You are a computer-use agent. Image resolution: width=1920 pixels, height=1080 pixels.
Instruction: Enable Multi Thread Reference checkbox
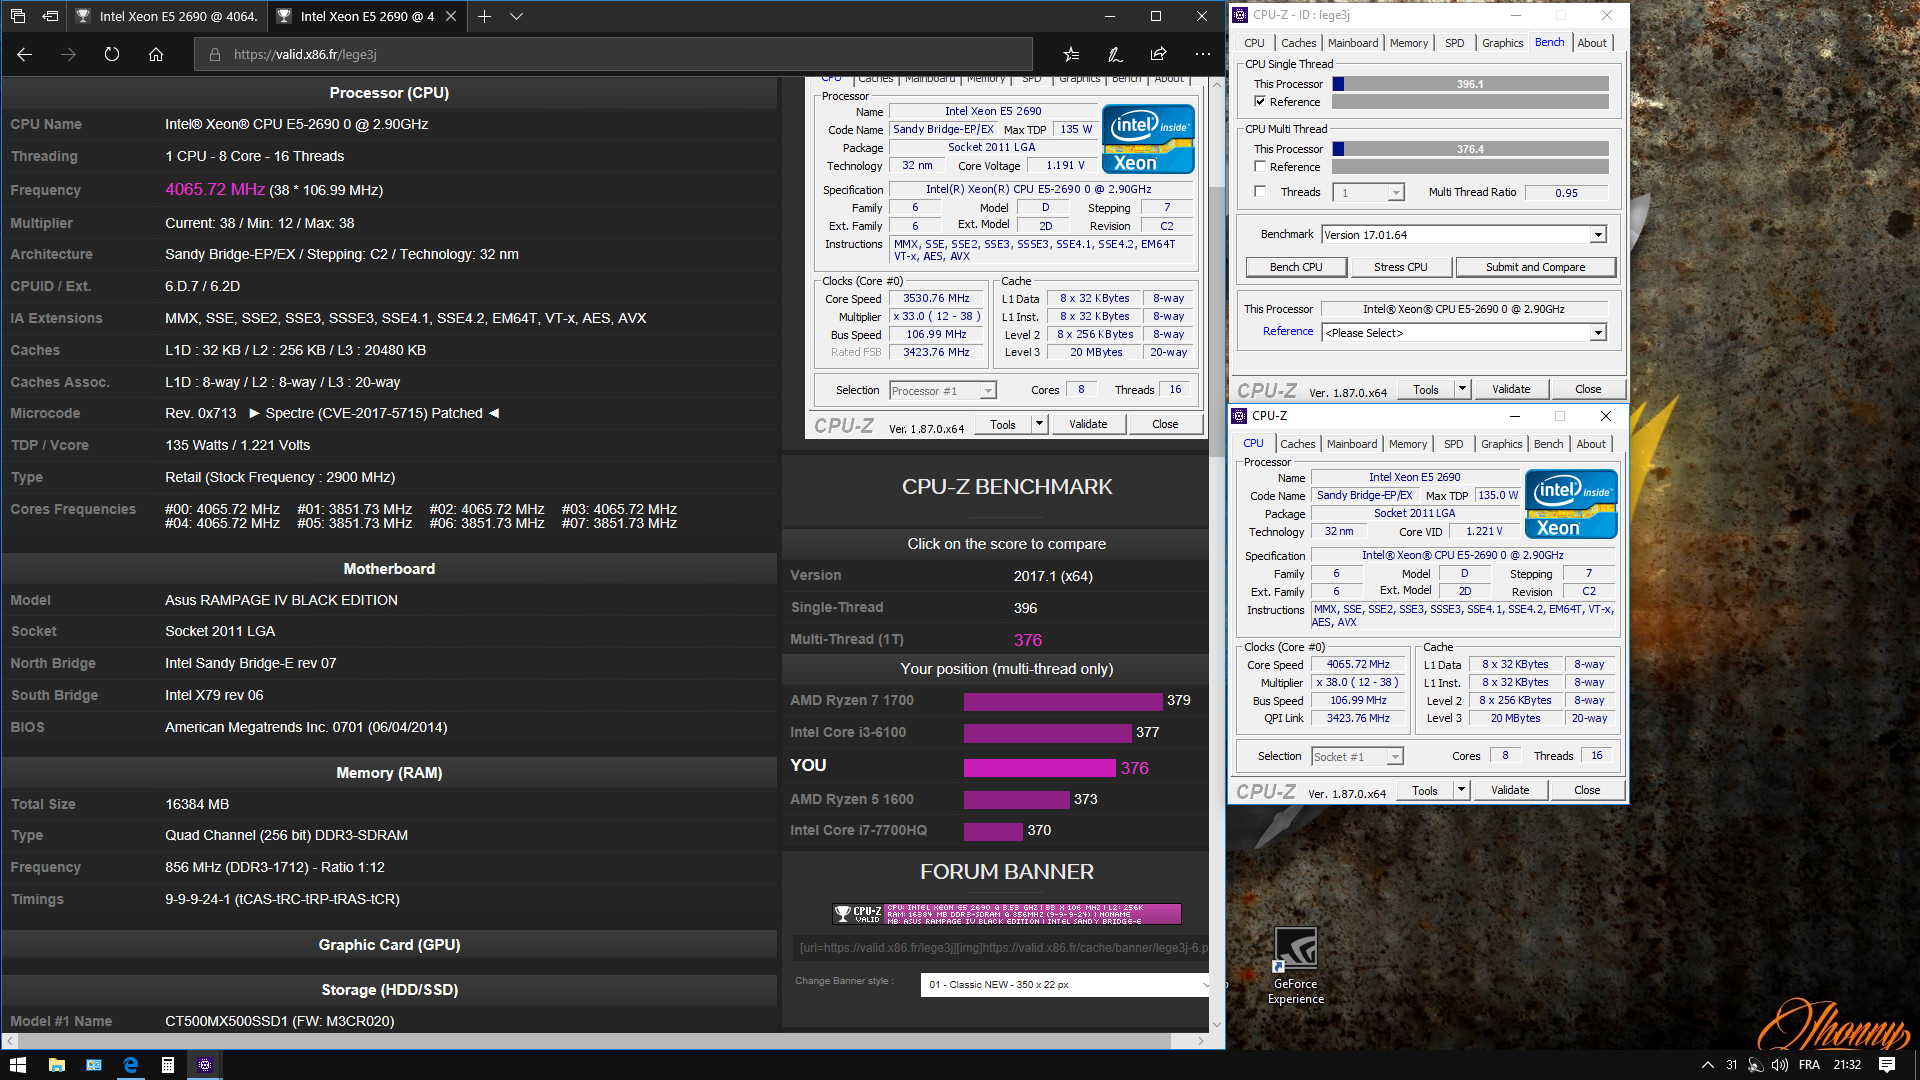coord(1260,167)
